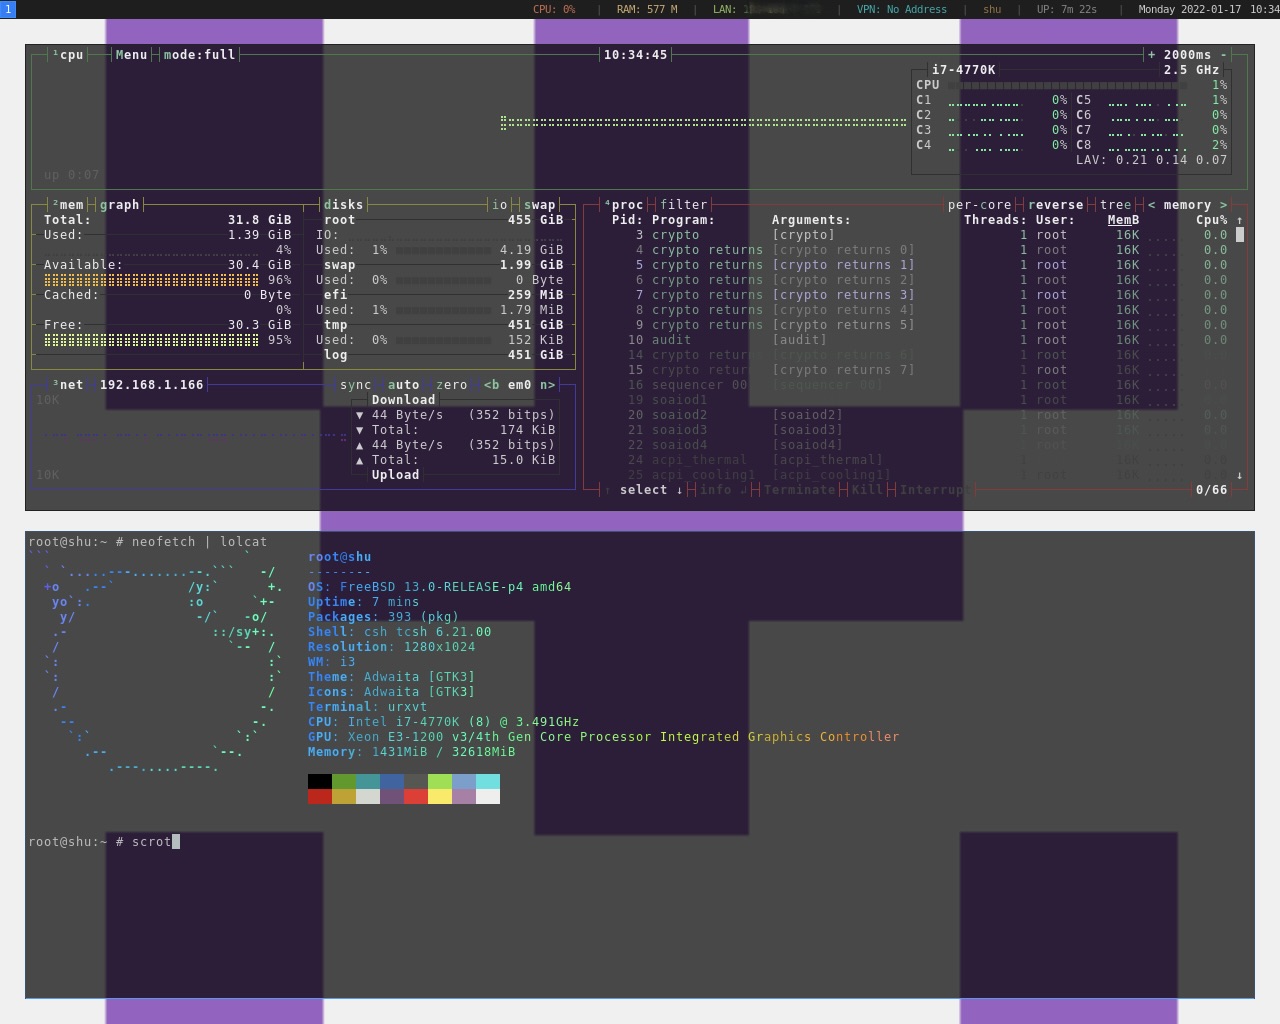The image size is (1280, 1024).
Task: Move selection up with select arrow
Action: click(607, 490)
